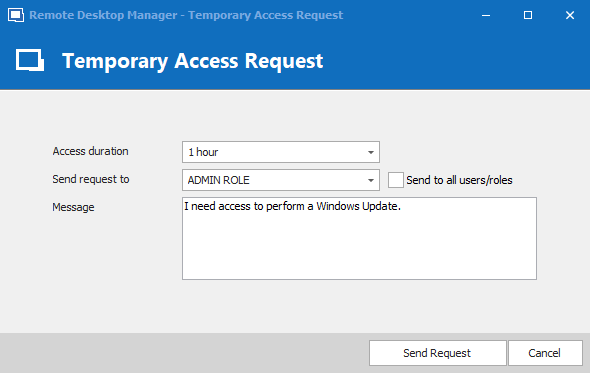
Task: Minimize the Temporary Access Request window
Action: [x=486, y=15]
